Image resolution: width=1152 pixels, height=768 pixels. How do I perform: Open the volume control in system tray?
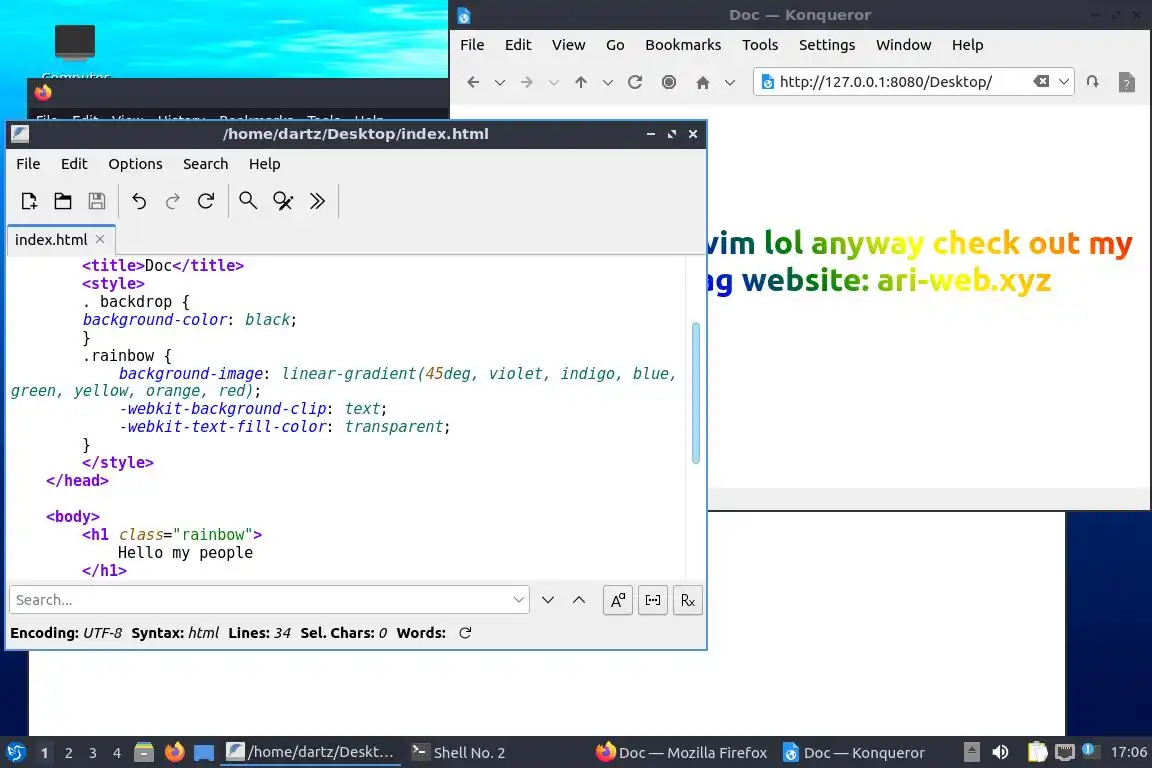pos(1000,752)
